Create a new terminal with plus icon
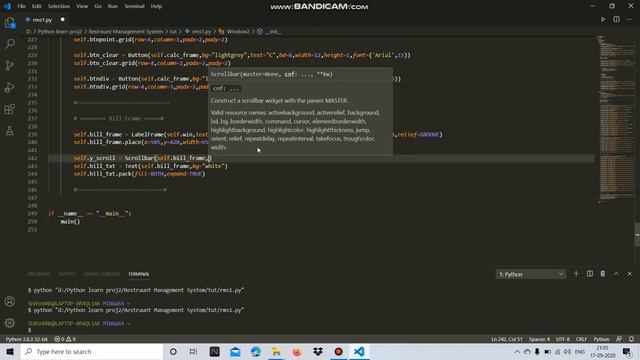 click(576, 274)
